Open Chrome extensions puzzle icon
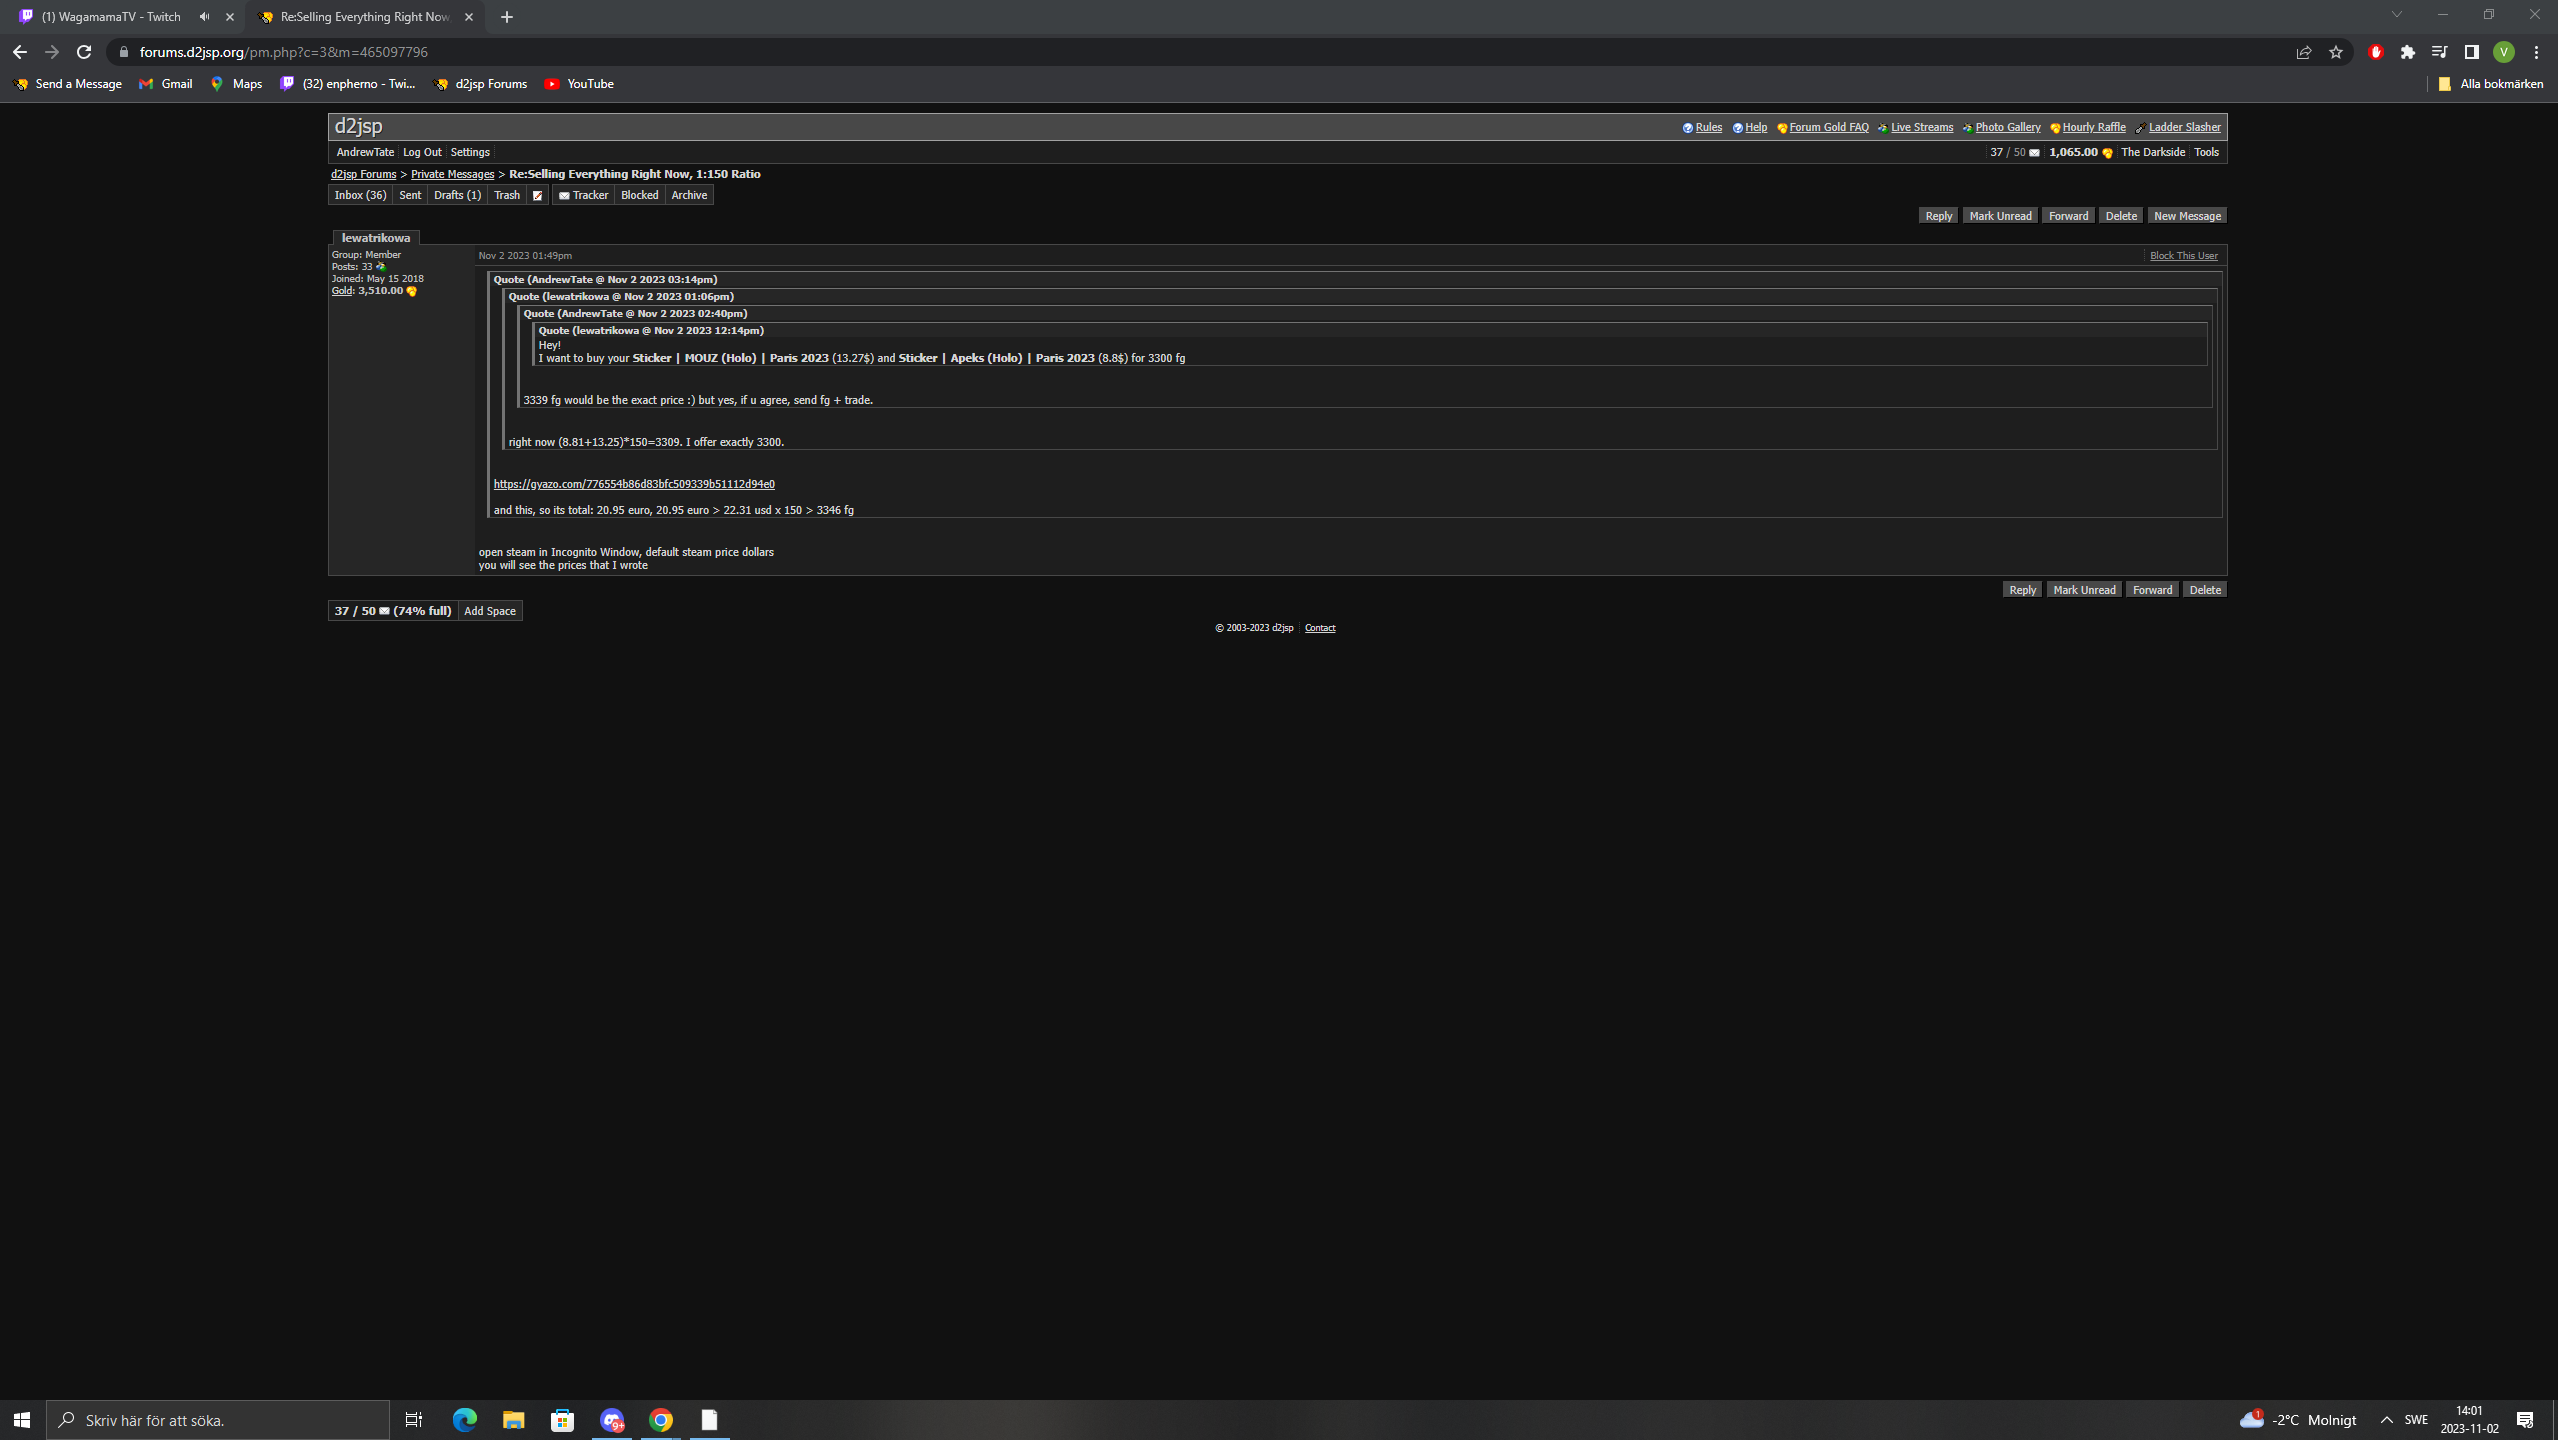The image size is (2558, 1440). [x=2408, y=52]
